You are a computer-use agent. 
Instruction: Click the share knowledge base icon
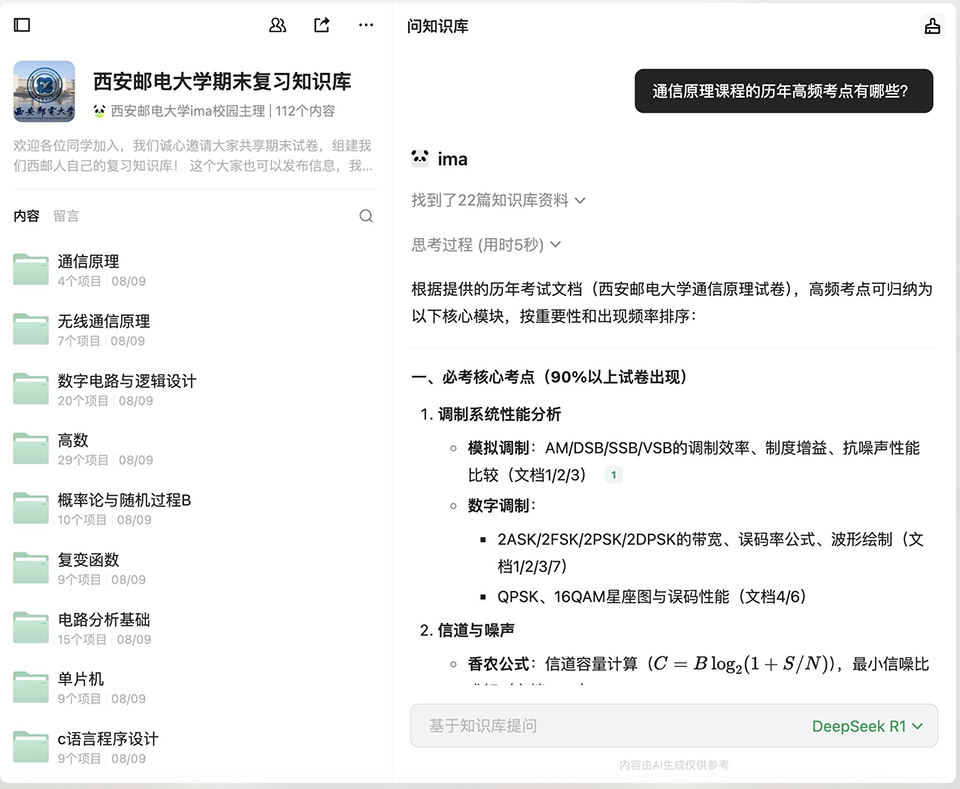(x=322, y=25)
